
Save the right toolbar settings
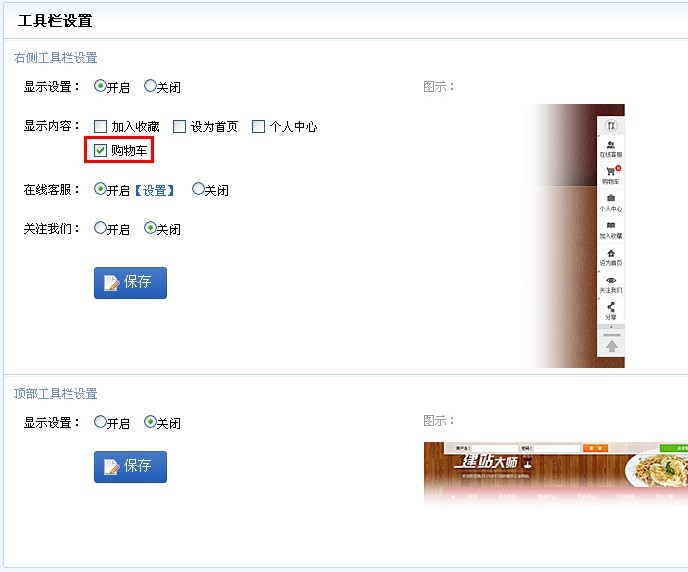click(x=130, y=283)
